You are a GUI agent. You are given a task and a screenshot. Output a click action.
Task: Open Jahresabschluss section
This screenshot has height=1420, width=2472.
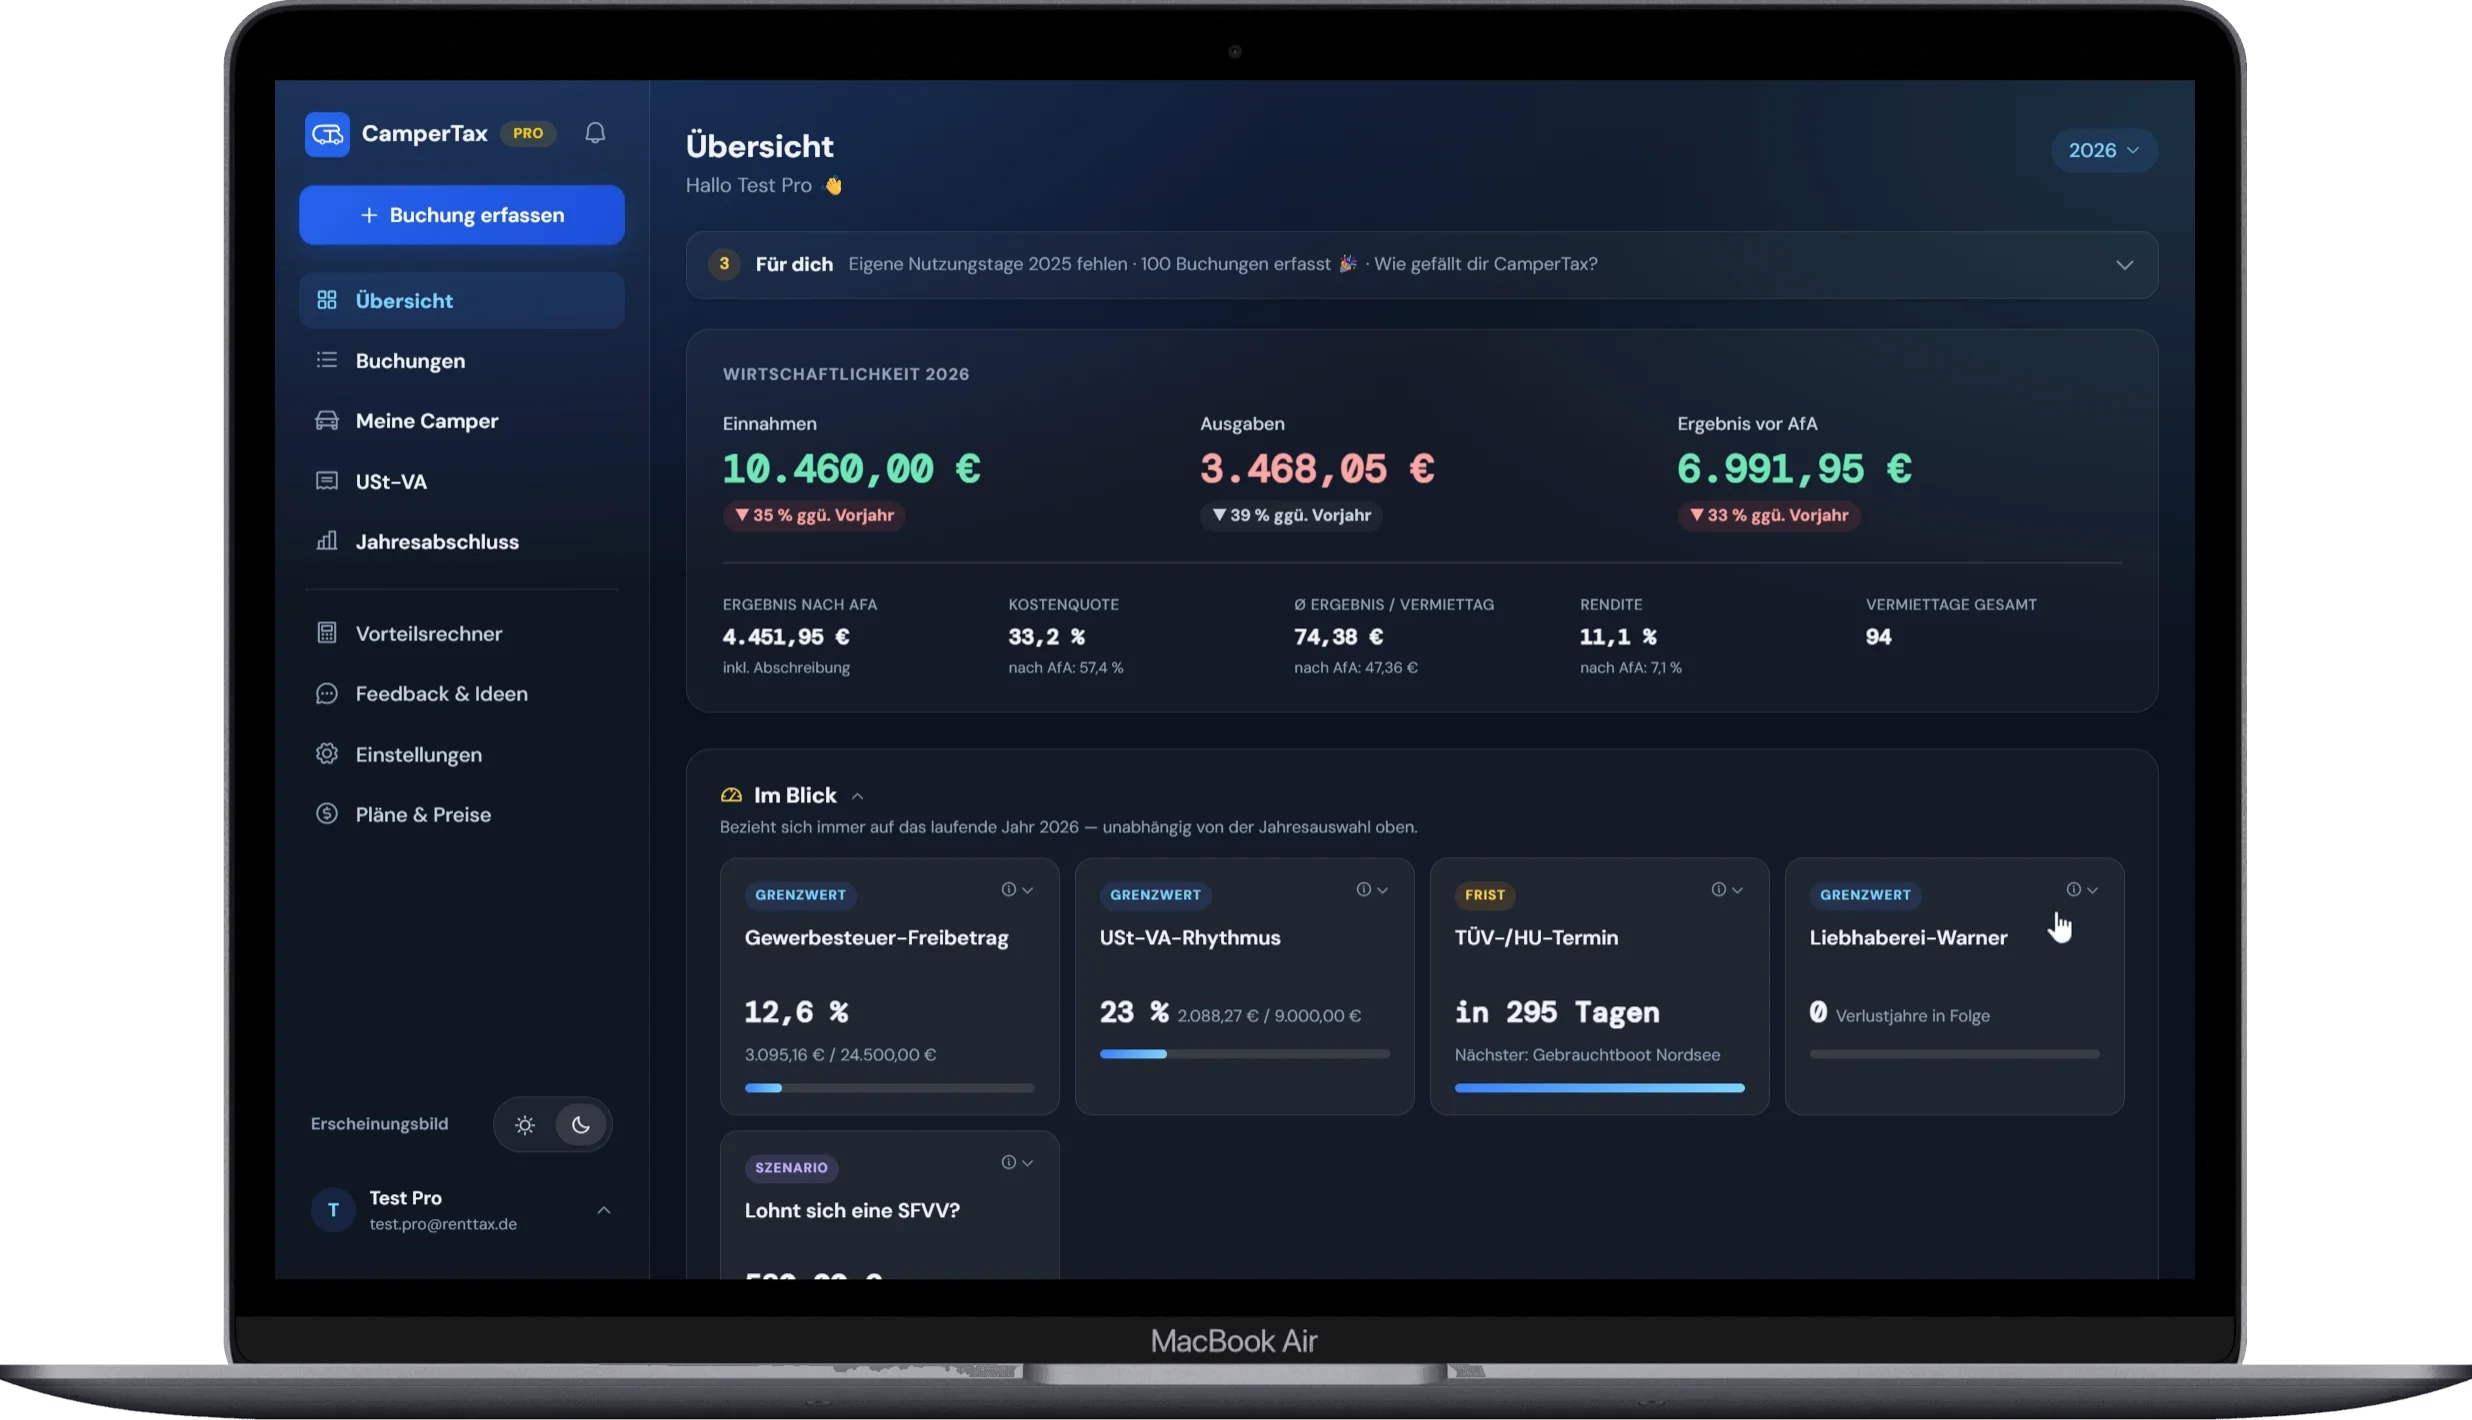point(462,542)
